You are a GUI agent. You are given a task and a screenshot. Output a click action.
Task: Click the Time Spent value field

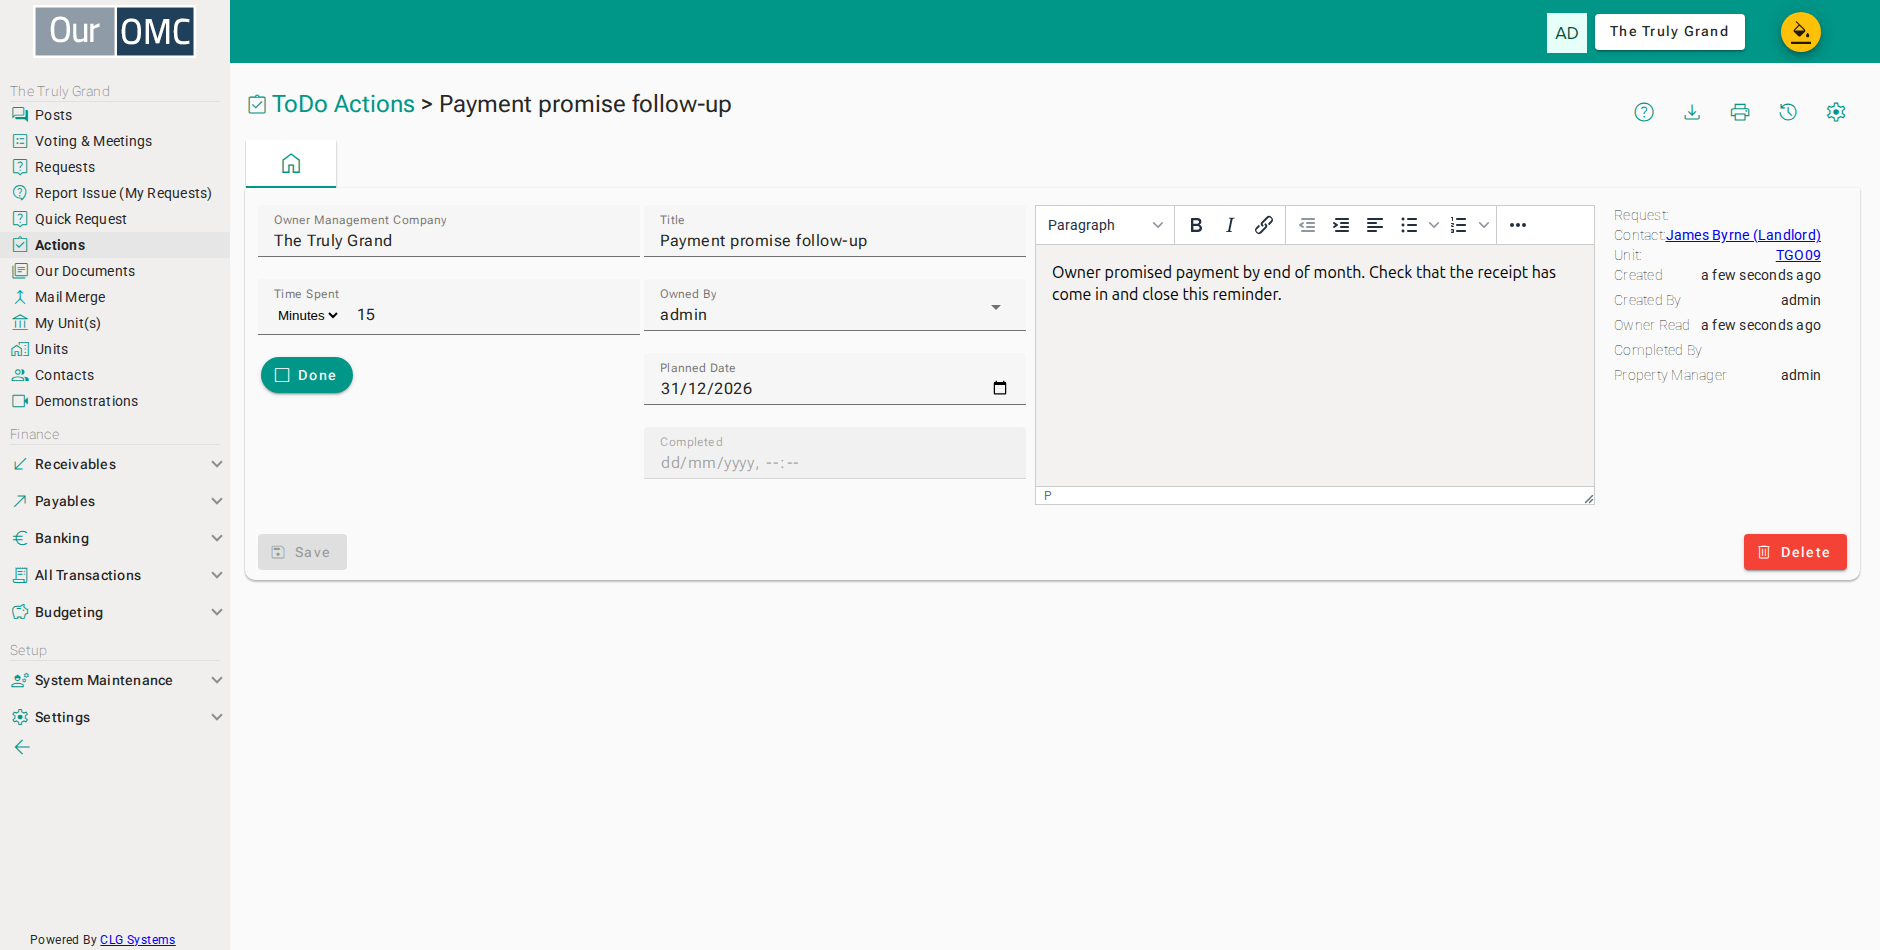point(495,315)
